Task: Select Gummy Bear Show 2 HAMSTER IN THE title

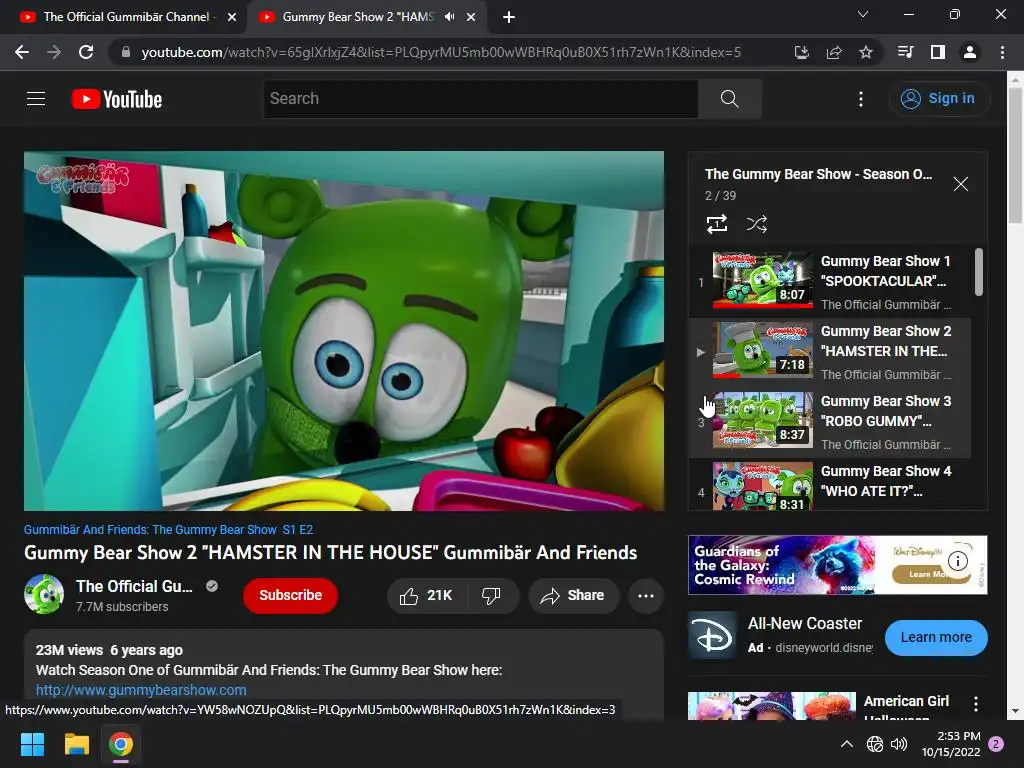Action: pos(886,341)
